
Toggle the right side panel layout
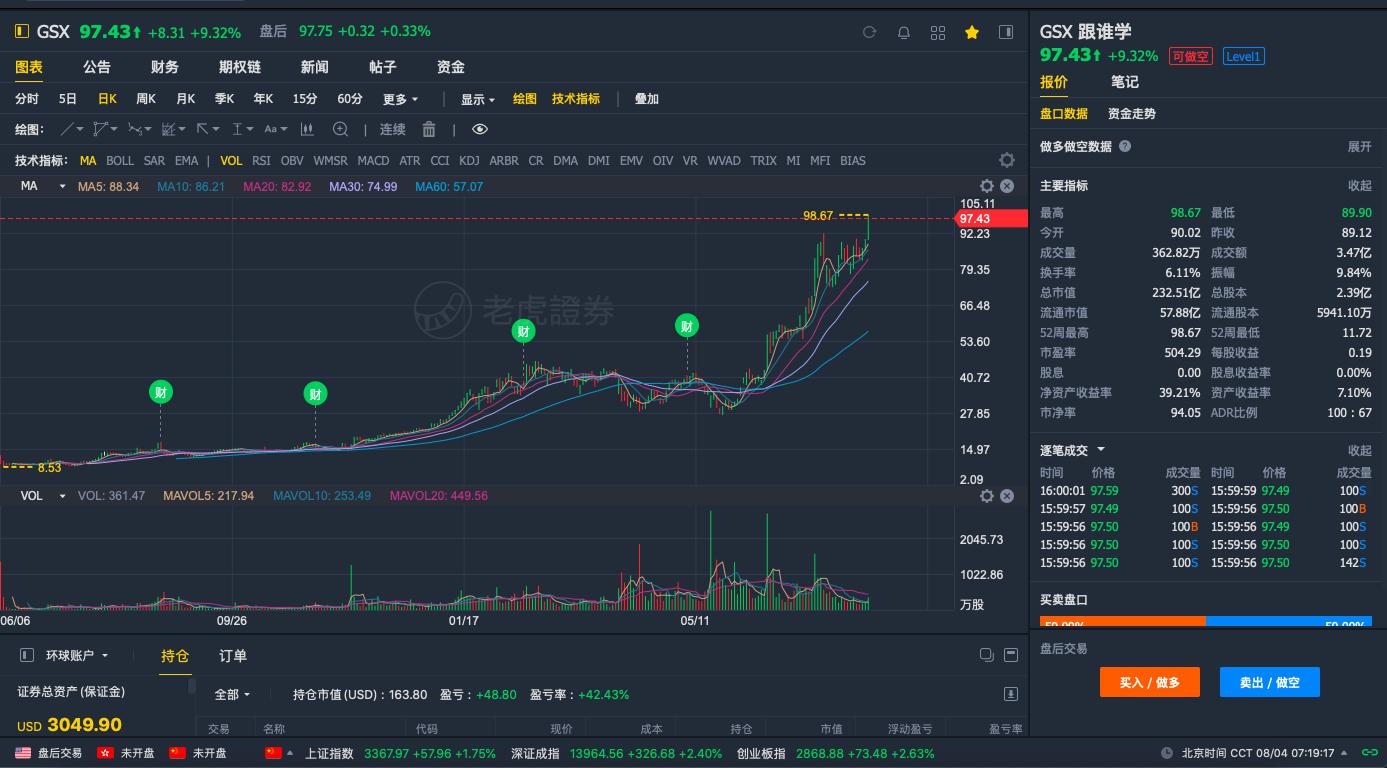(x=1006, y=32)
